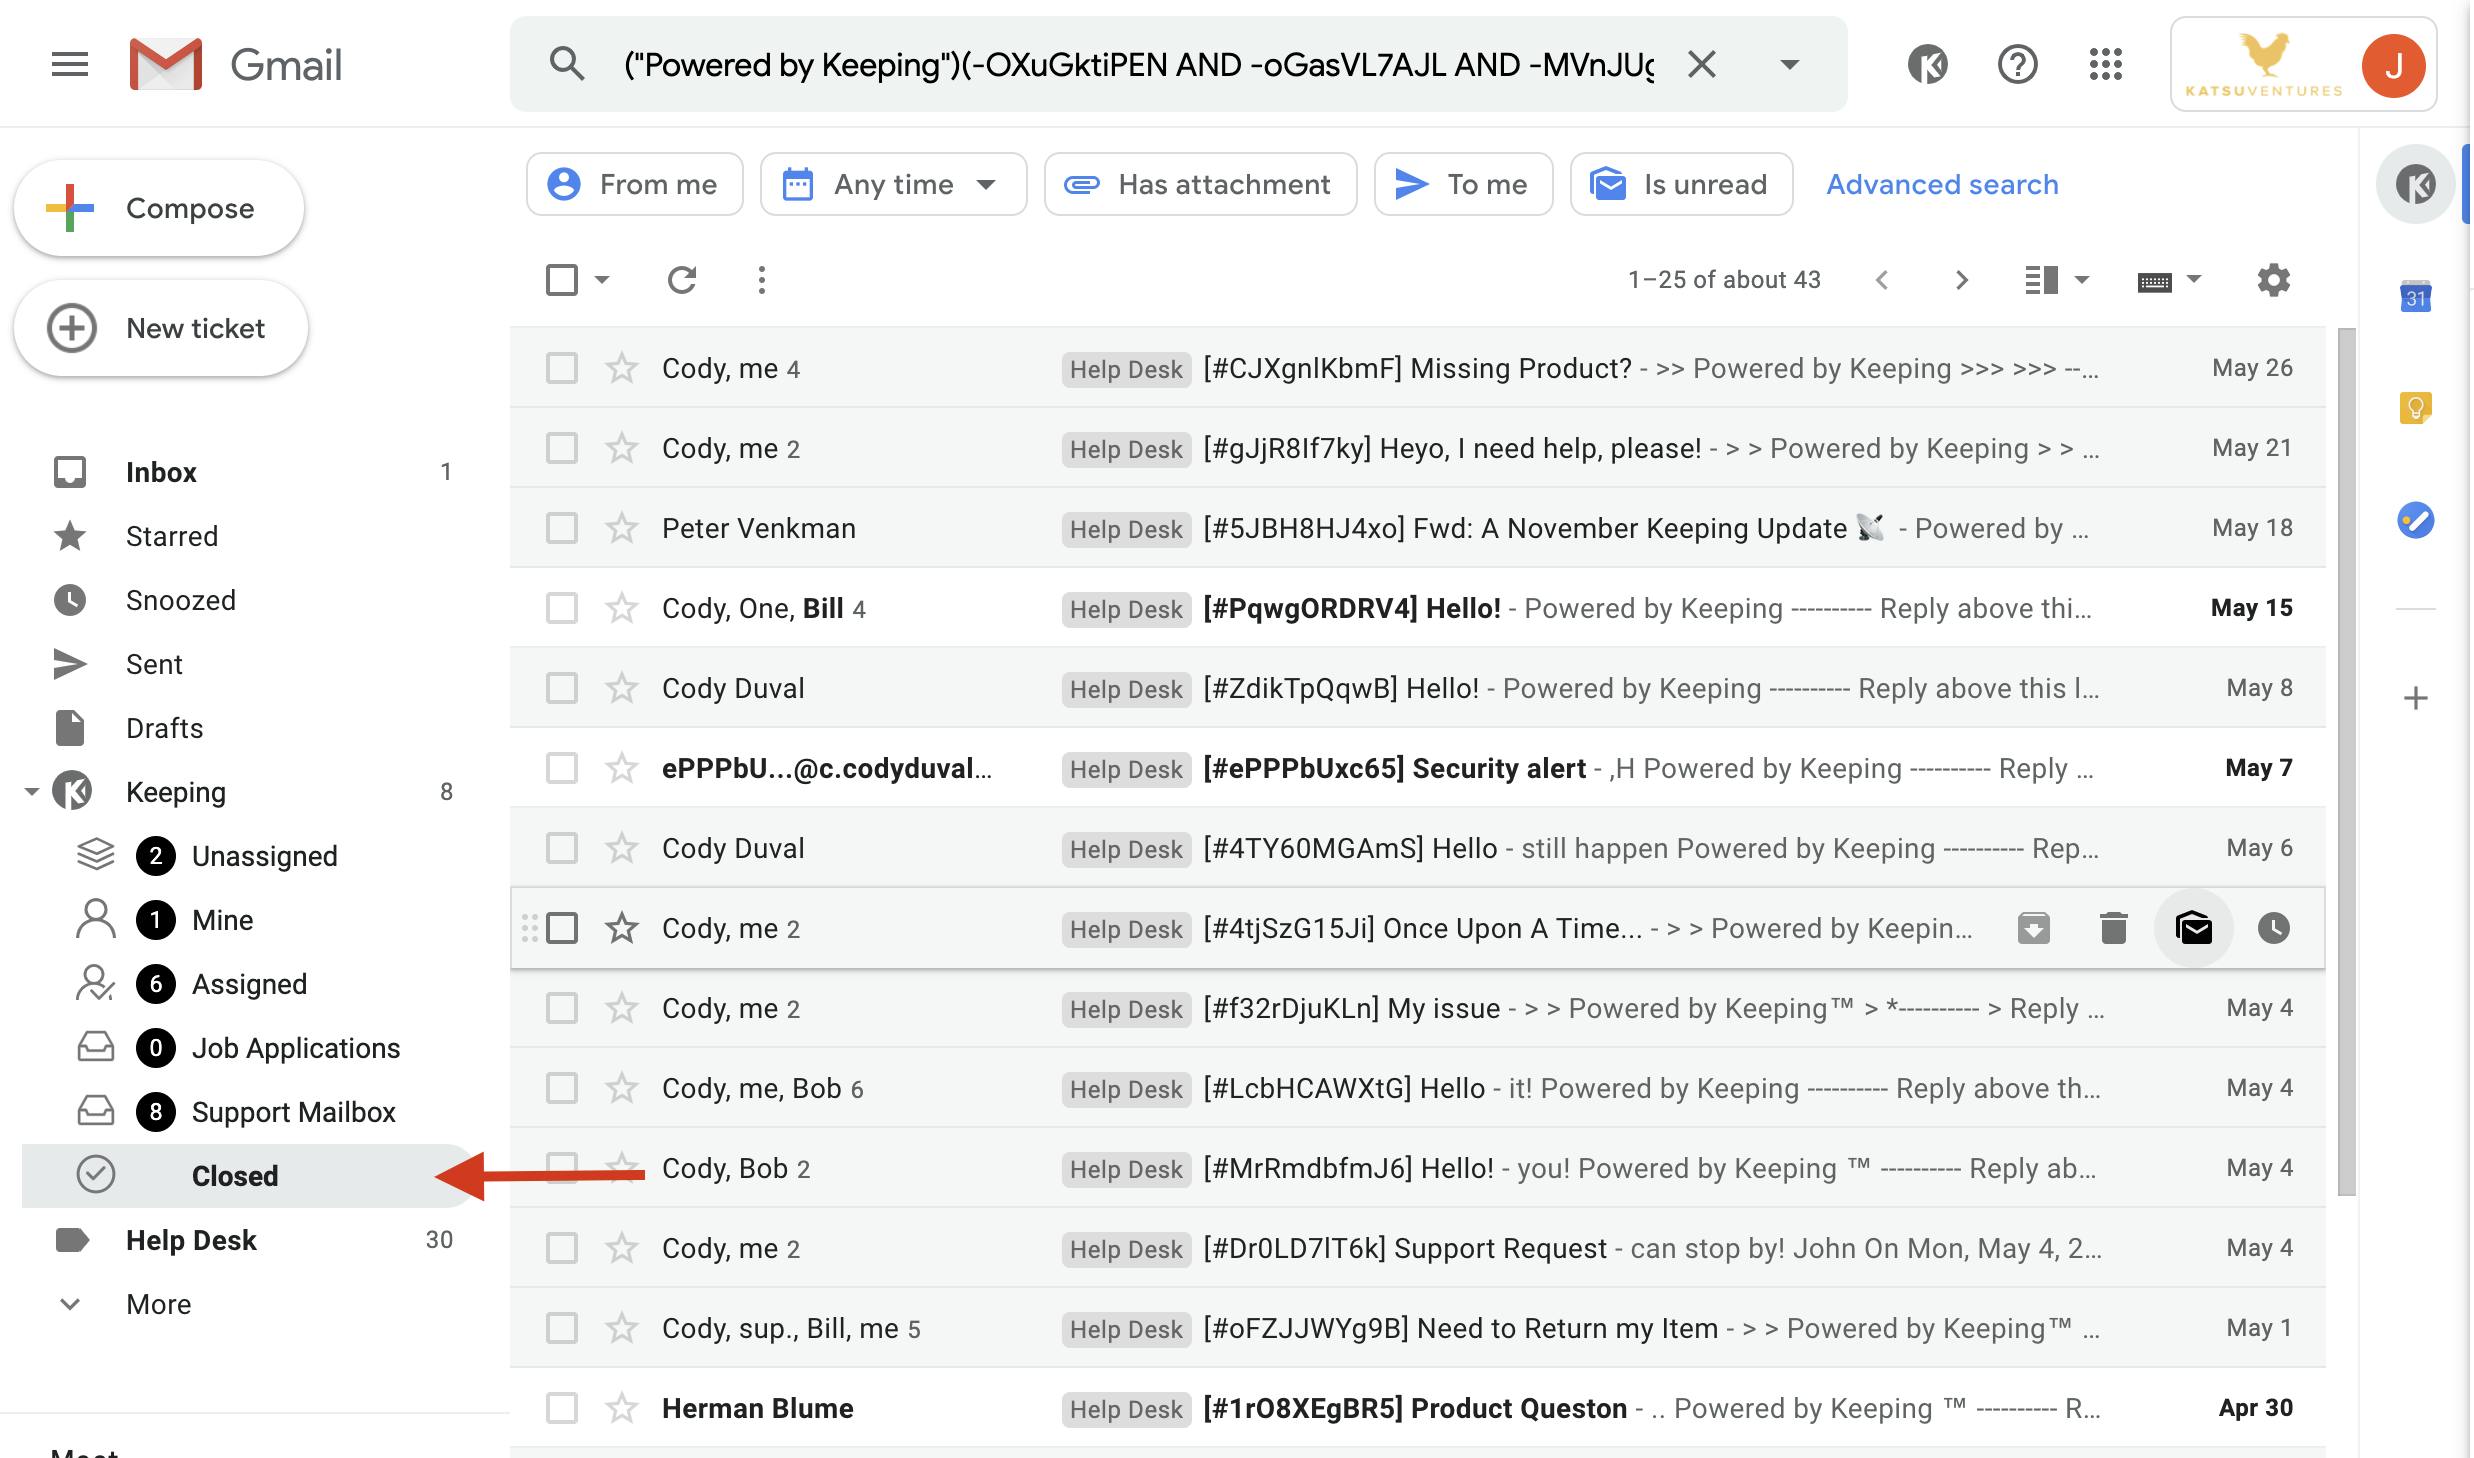Open select-all options dropdown arrow
The height and width of the screenshot is (1458, 2474).
[602, 280]
